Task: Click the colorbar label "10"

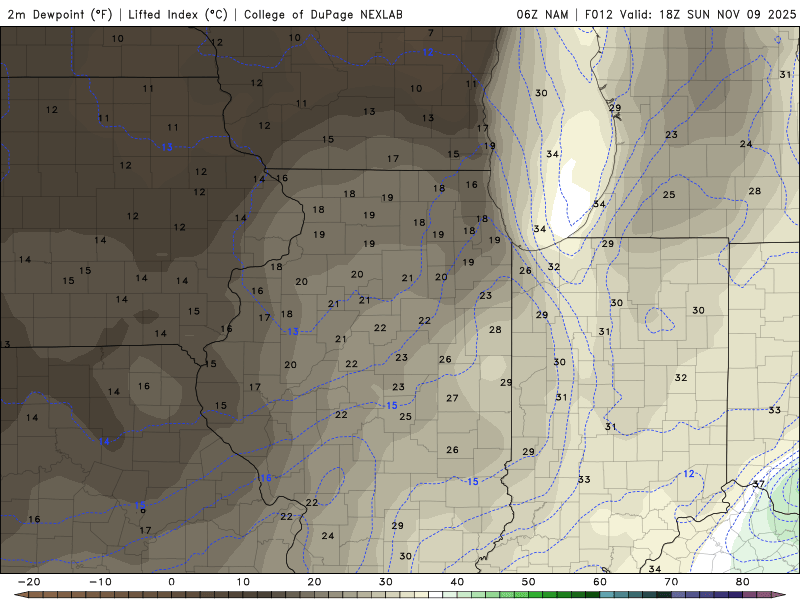Action: (x=243, y=582)
